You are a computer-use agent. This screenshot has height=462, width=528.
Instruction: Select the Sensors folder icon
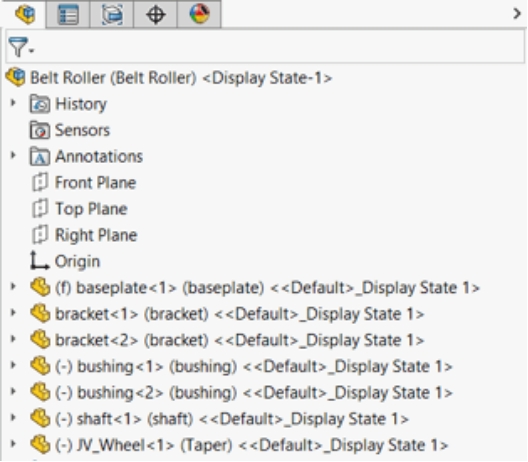[x=40, y=130]
